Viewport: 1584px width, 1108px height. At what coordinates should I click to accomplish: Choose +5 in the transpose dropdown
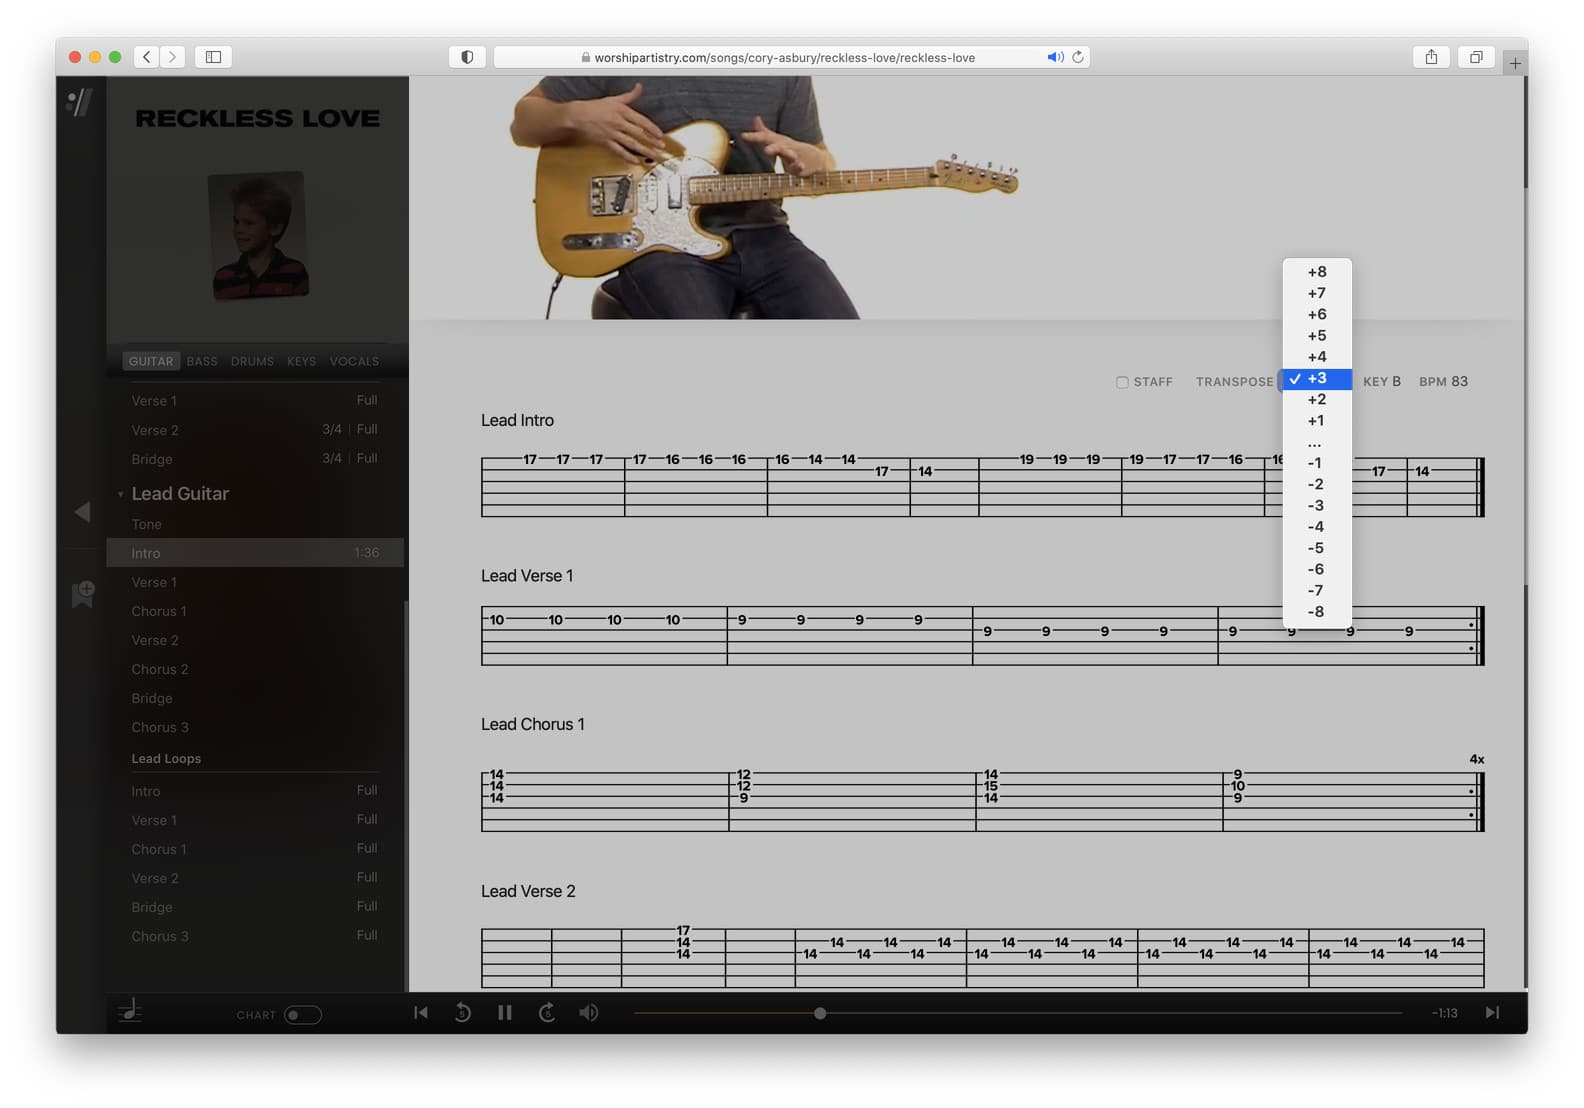1317,336
